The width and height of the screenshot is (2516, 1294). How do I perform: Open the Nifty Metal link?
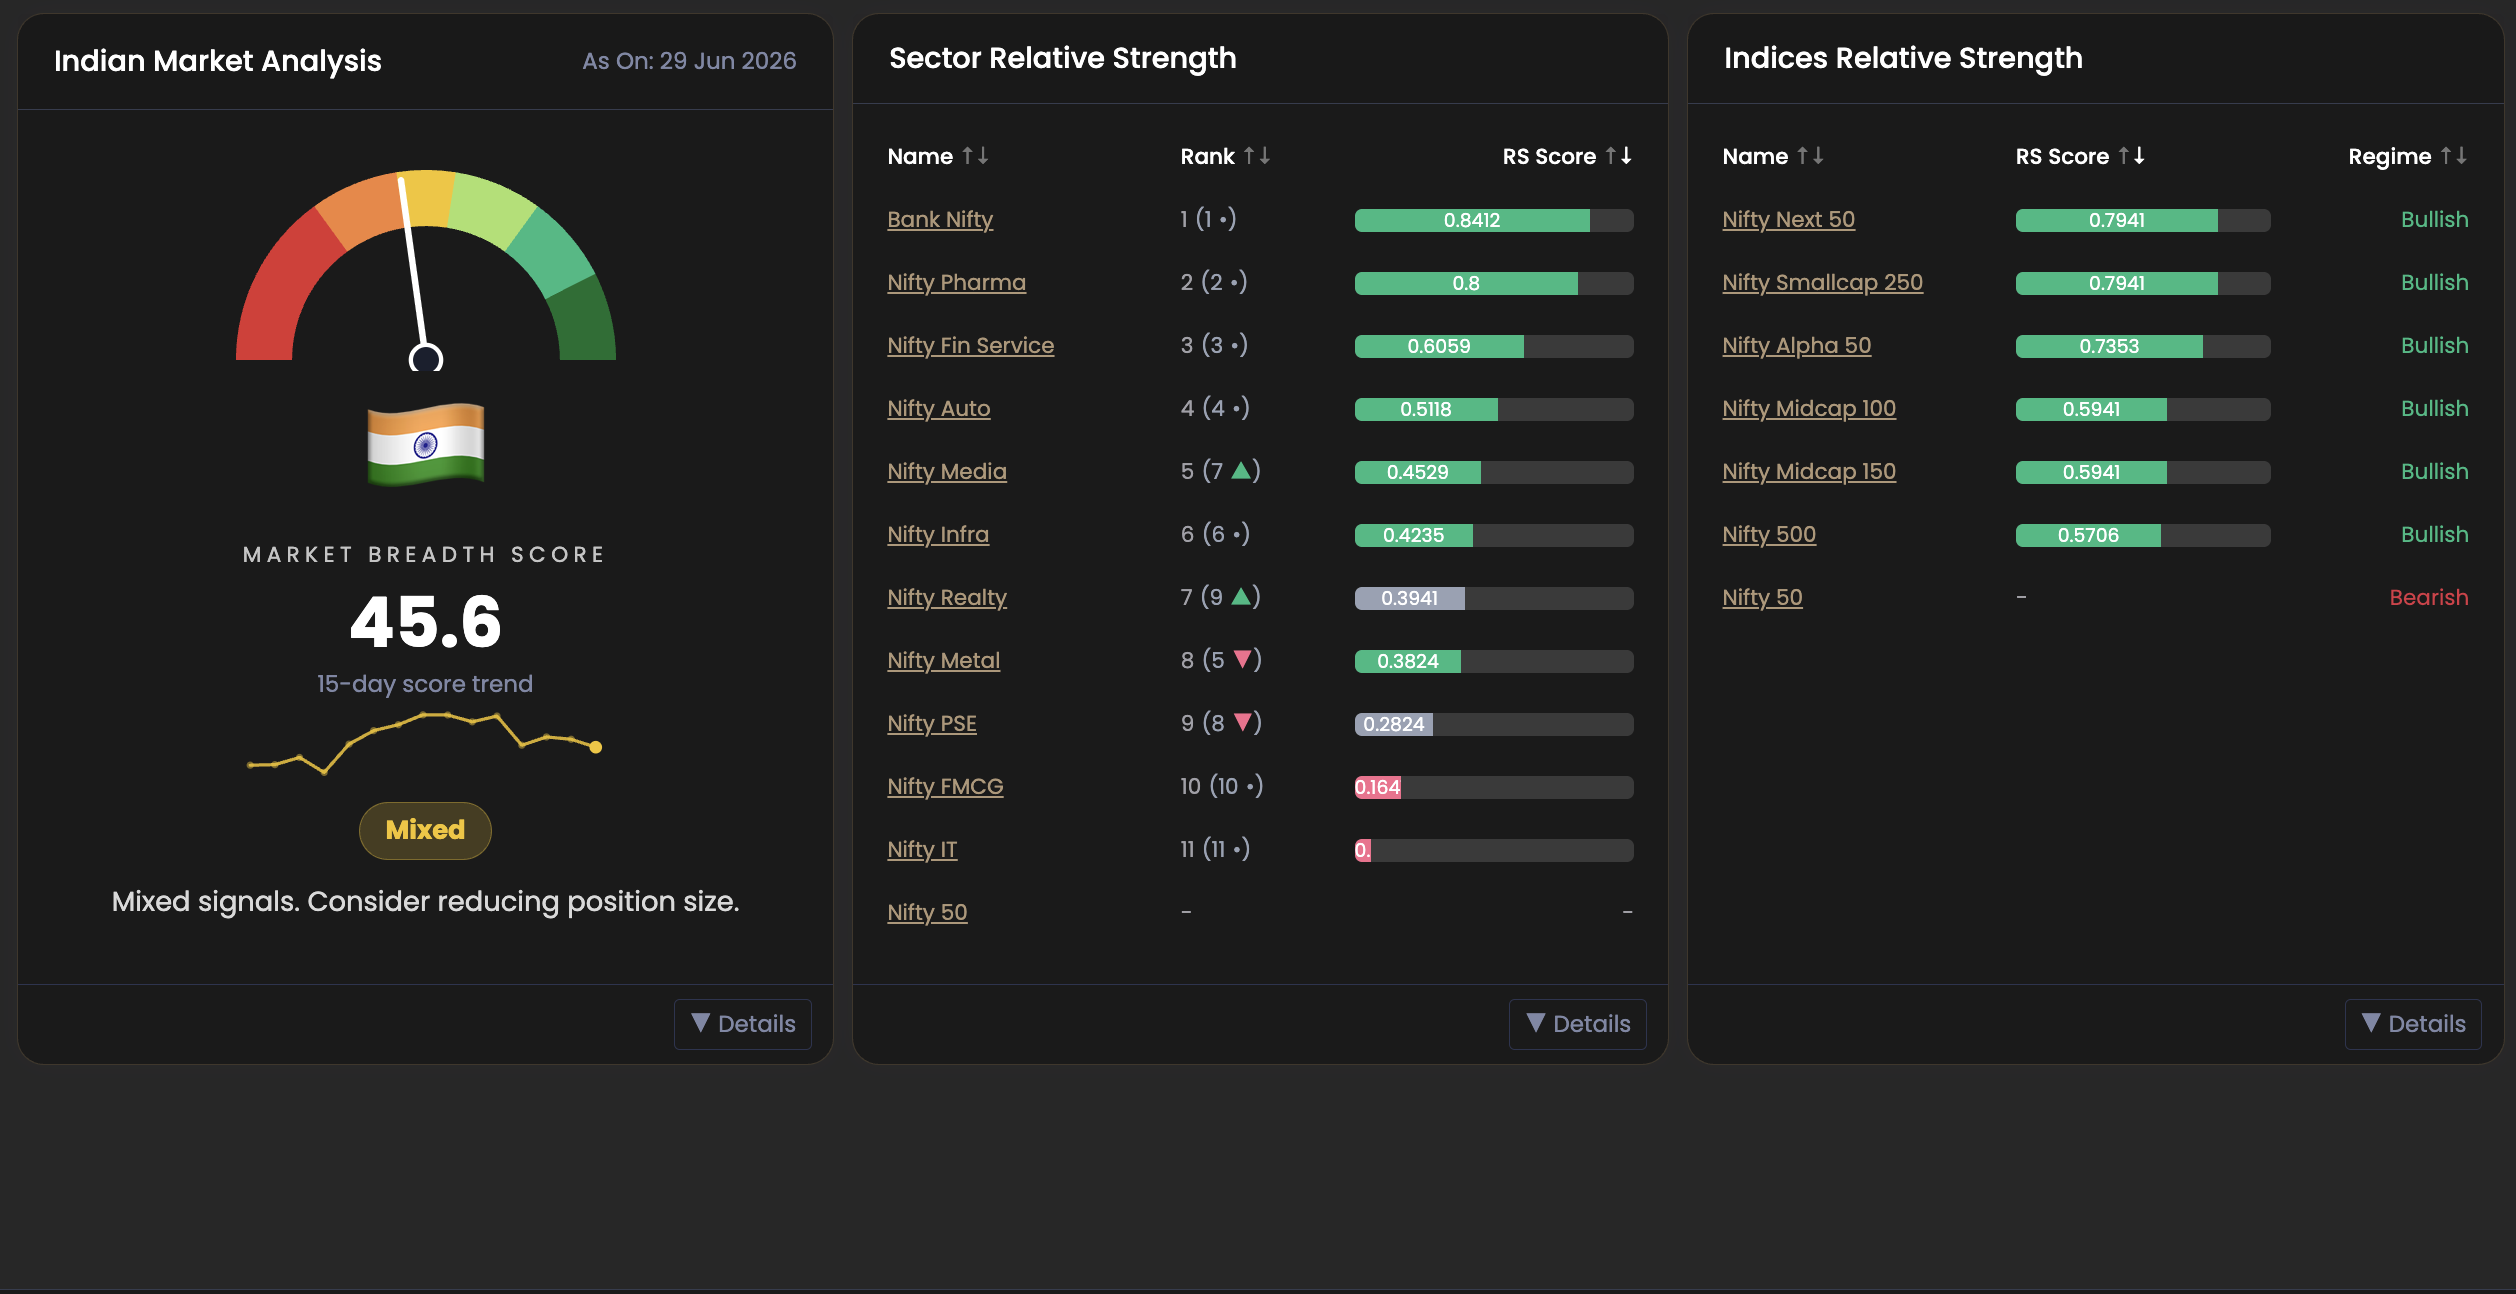click(x=943, y=660)
